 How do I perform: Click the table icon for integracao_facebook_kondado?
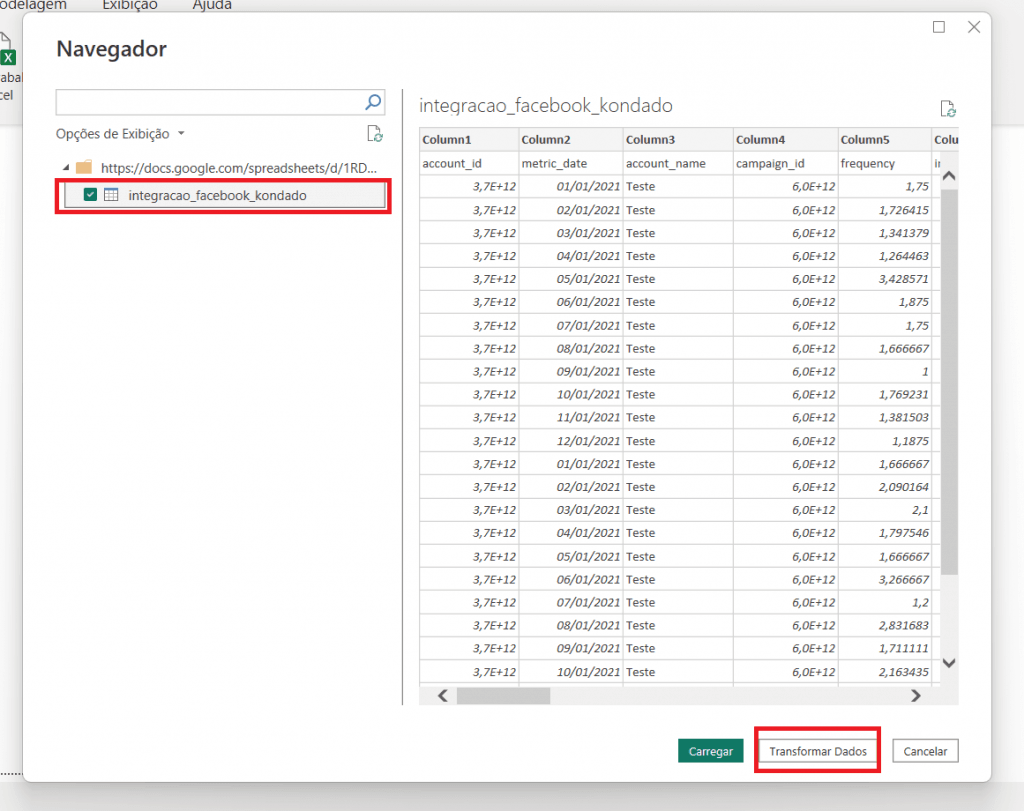click(112, 195)
